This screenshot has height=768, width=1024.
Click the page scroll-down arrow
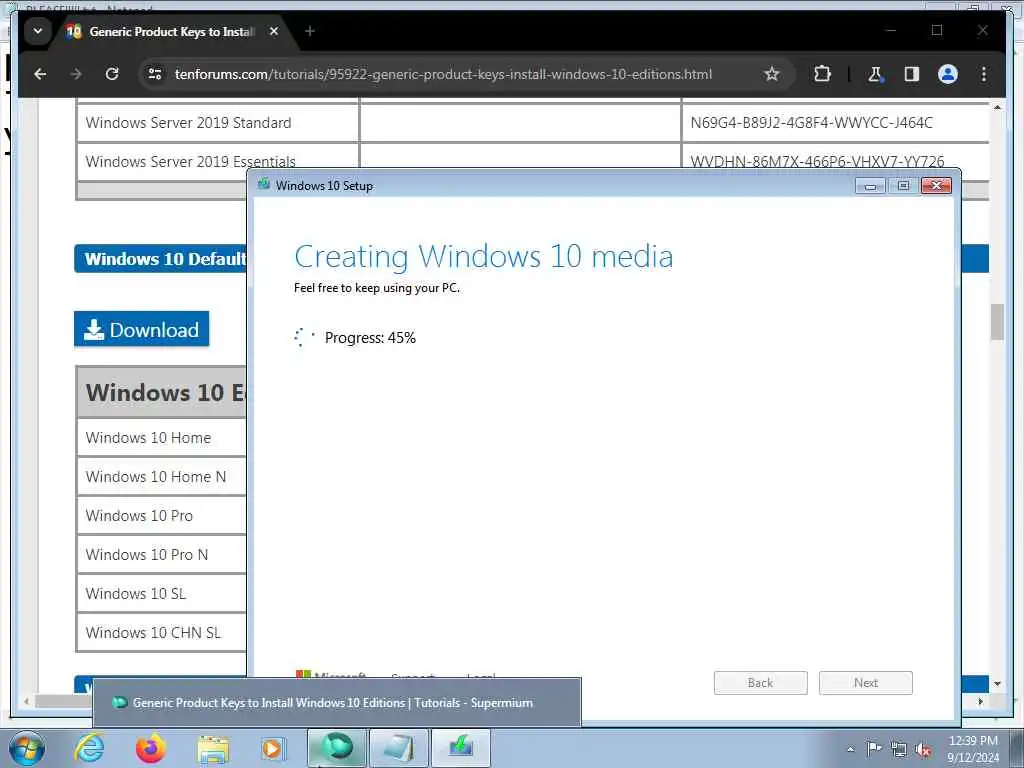pos(997,684)
